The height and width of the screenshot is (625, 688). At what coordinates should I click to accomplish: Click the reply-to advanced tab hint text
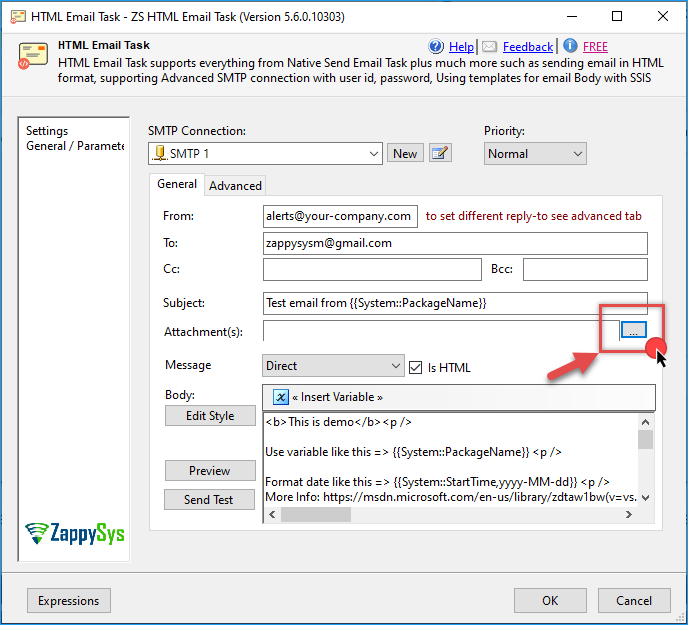coord(534,216)
